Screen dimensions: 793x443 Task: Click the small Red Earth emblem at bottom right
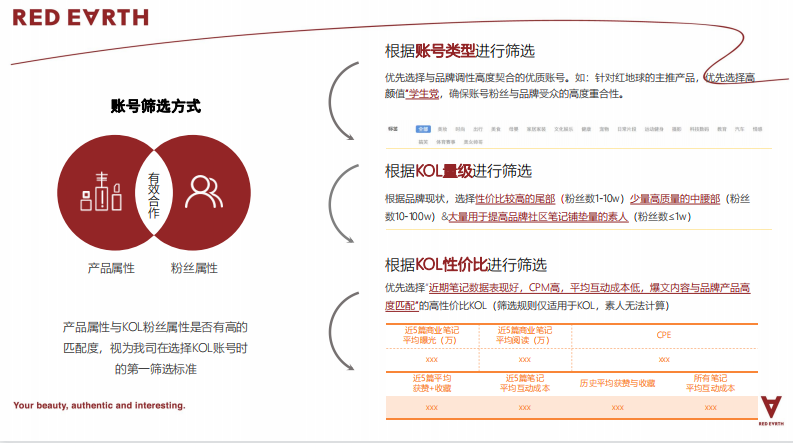(771, 410)
